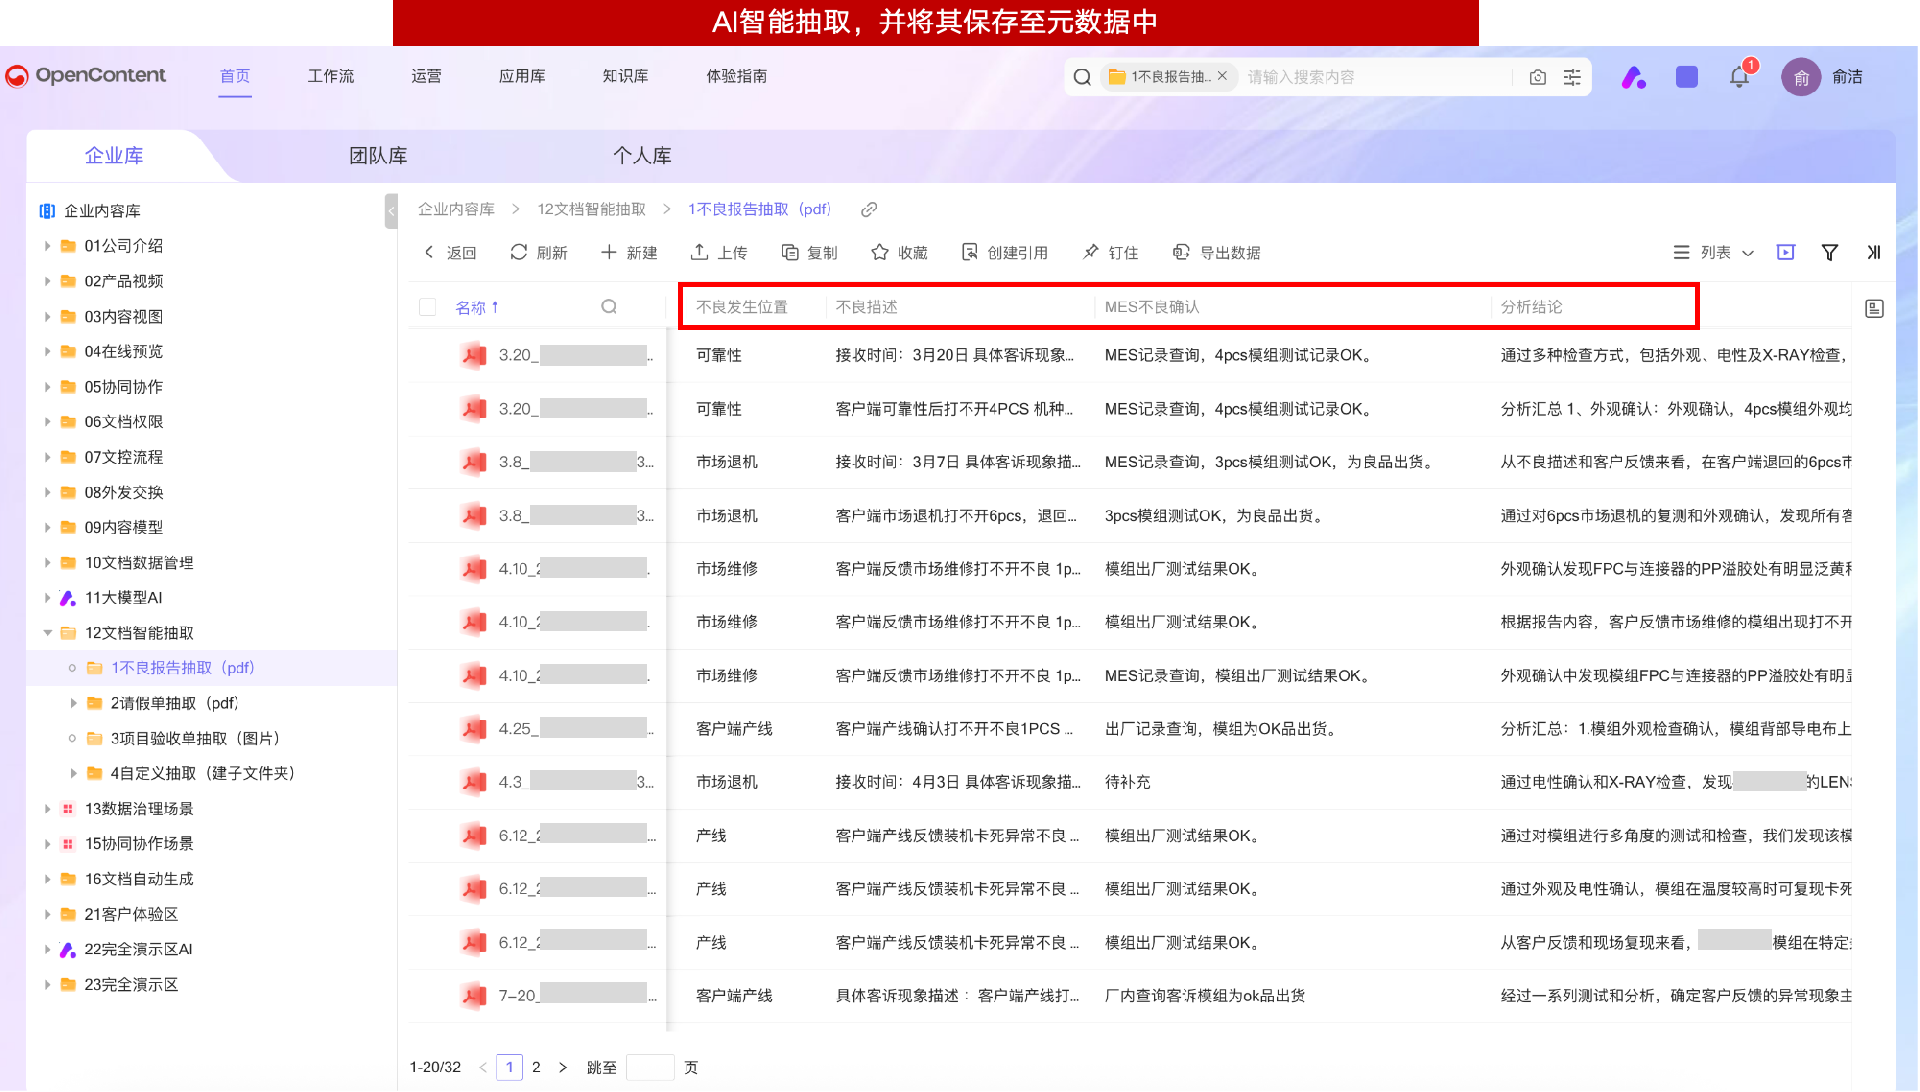Click the camera image search icon

pos(1538,77)
